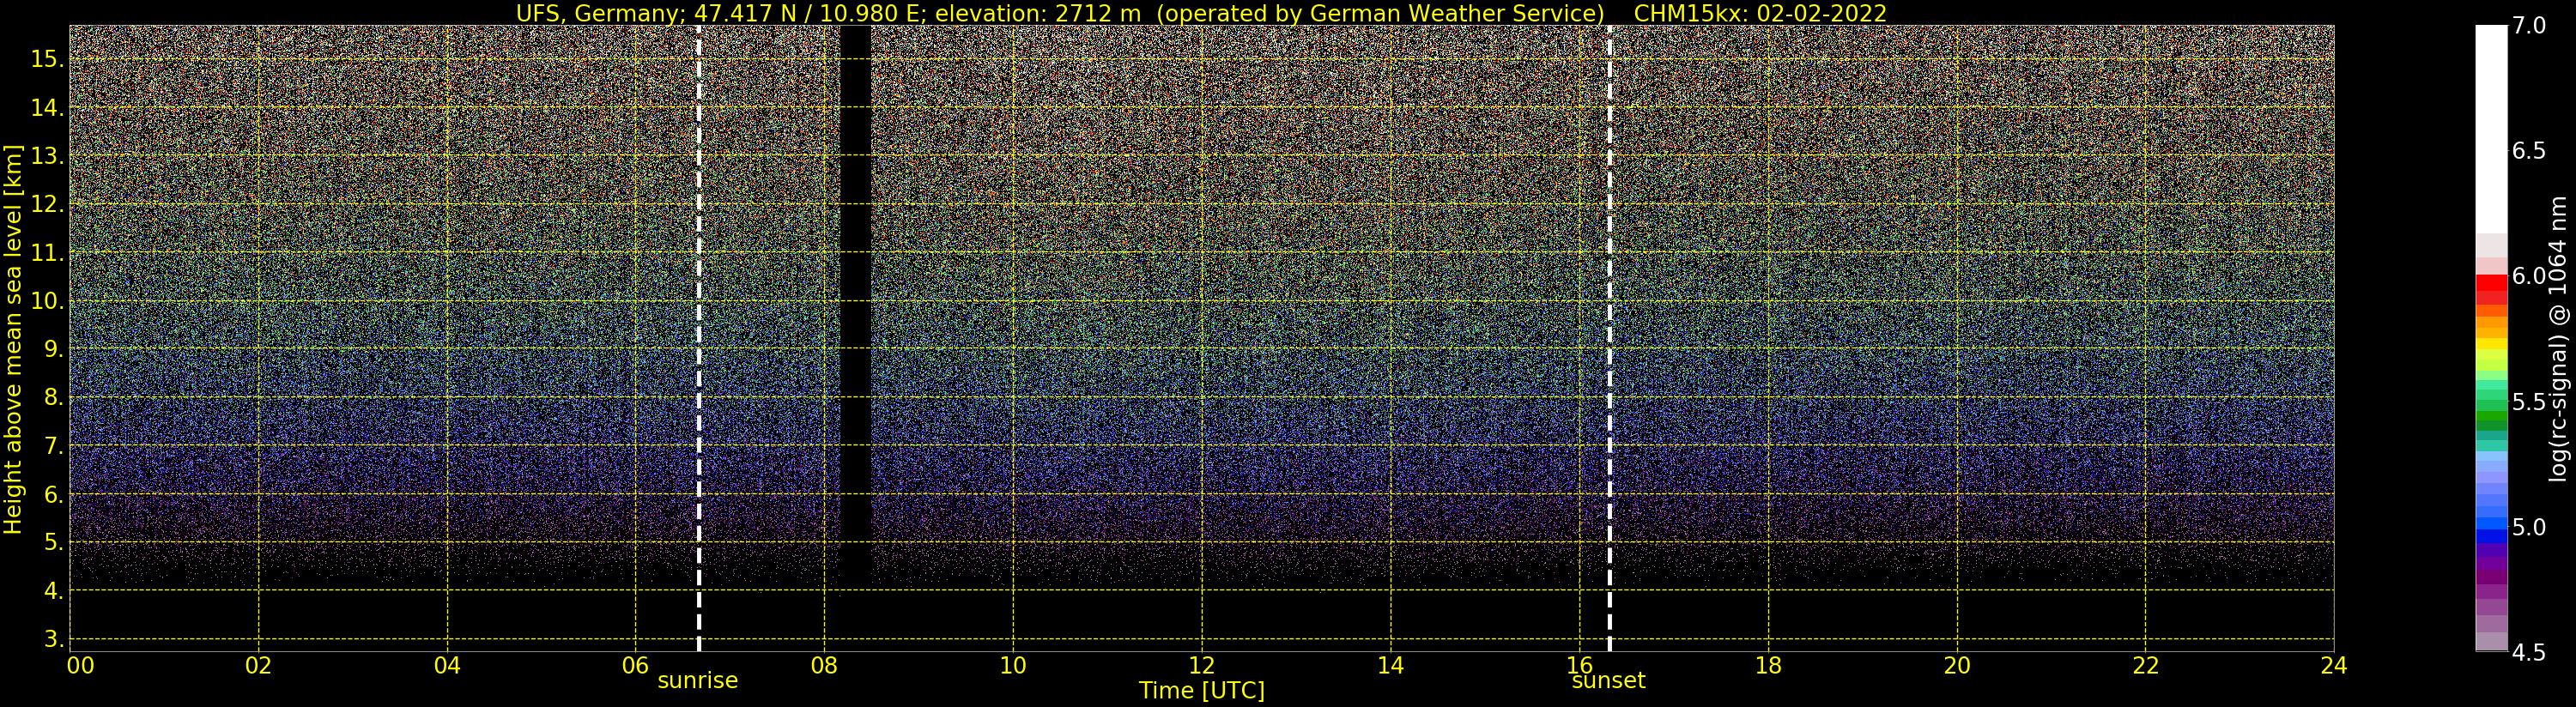
Task: Click the '24' time tick label
Action: coord(2334,665)
